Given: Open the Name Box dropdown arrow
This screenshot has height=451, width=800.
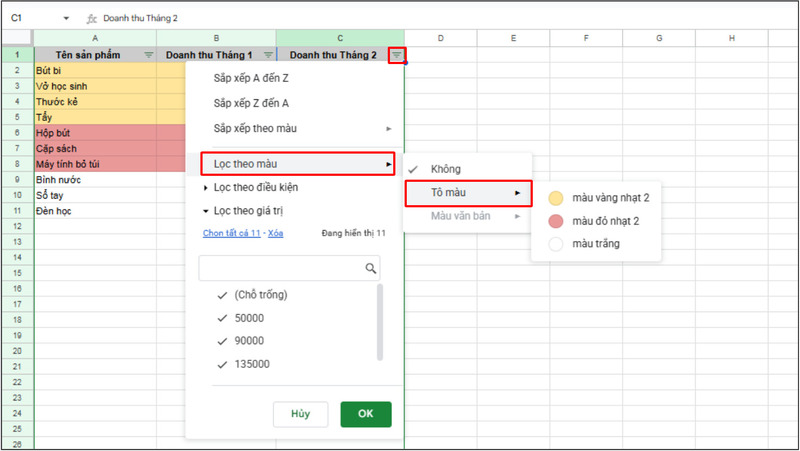Looking at the screenshot, I should point(66,18).
